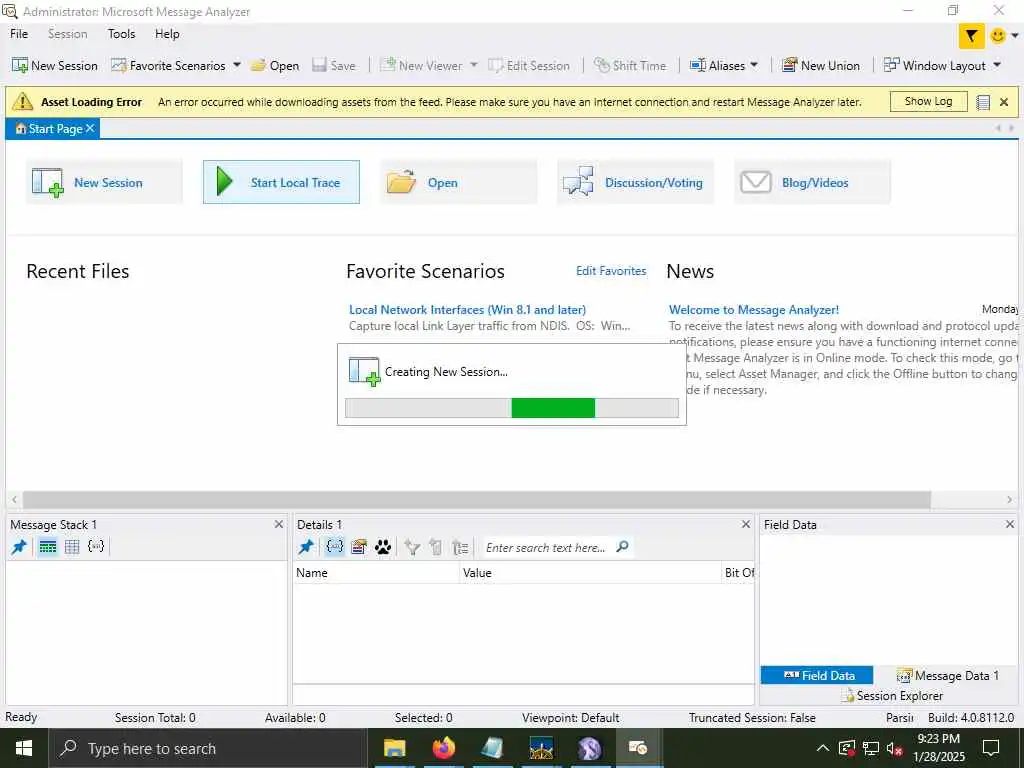The width and height of the screenshot is (1024, 768).
Task: Click the Edit Favorites link
Action: (x=611, y=270)
